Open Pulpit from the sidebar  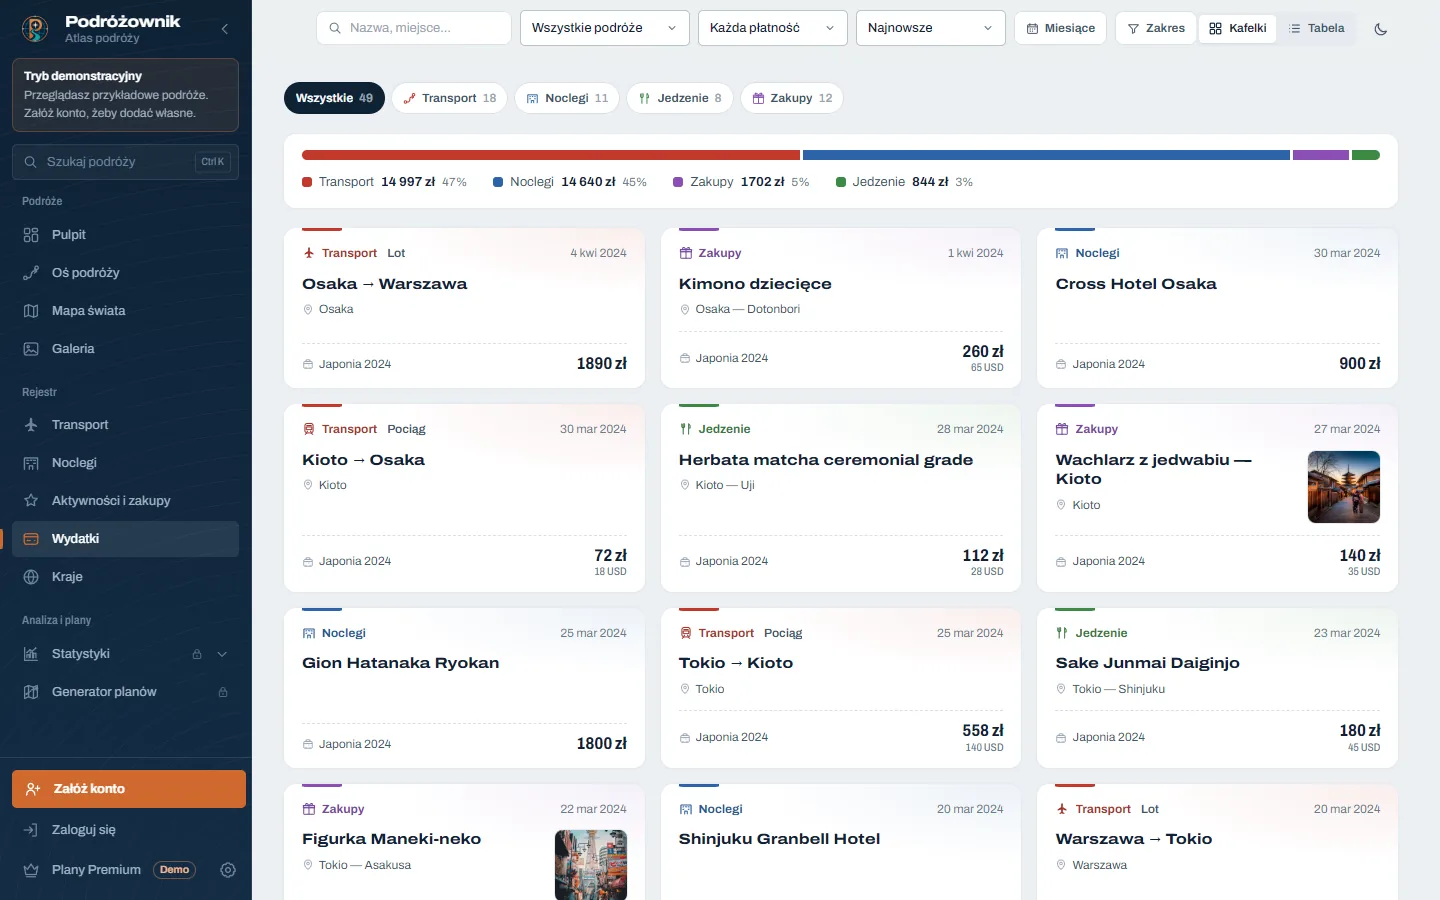(x=125, y=235)
